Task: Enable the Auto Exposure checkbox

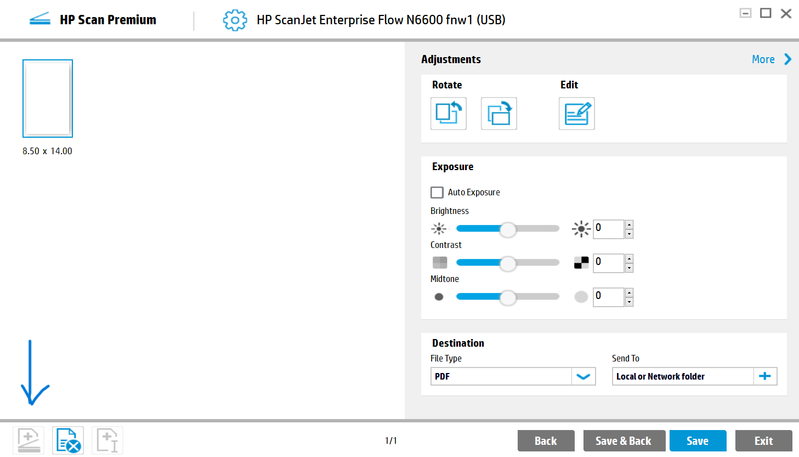Action: pyautogui.click(x=437, y=192)
